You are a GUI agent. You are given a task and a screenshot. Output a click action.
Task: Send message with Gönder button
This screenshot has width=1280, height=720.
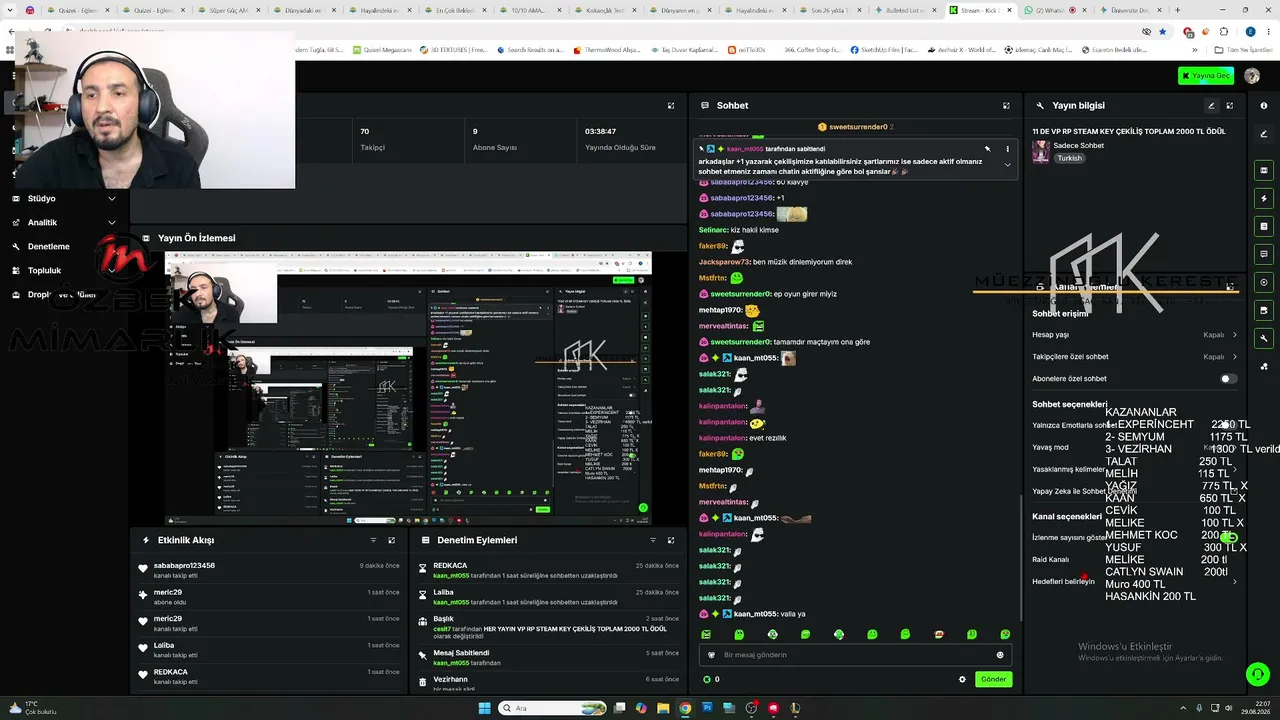pos(993,679)
